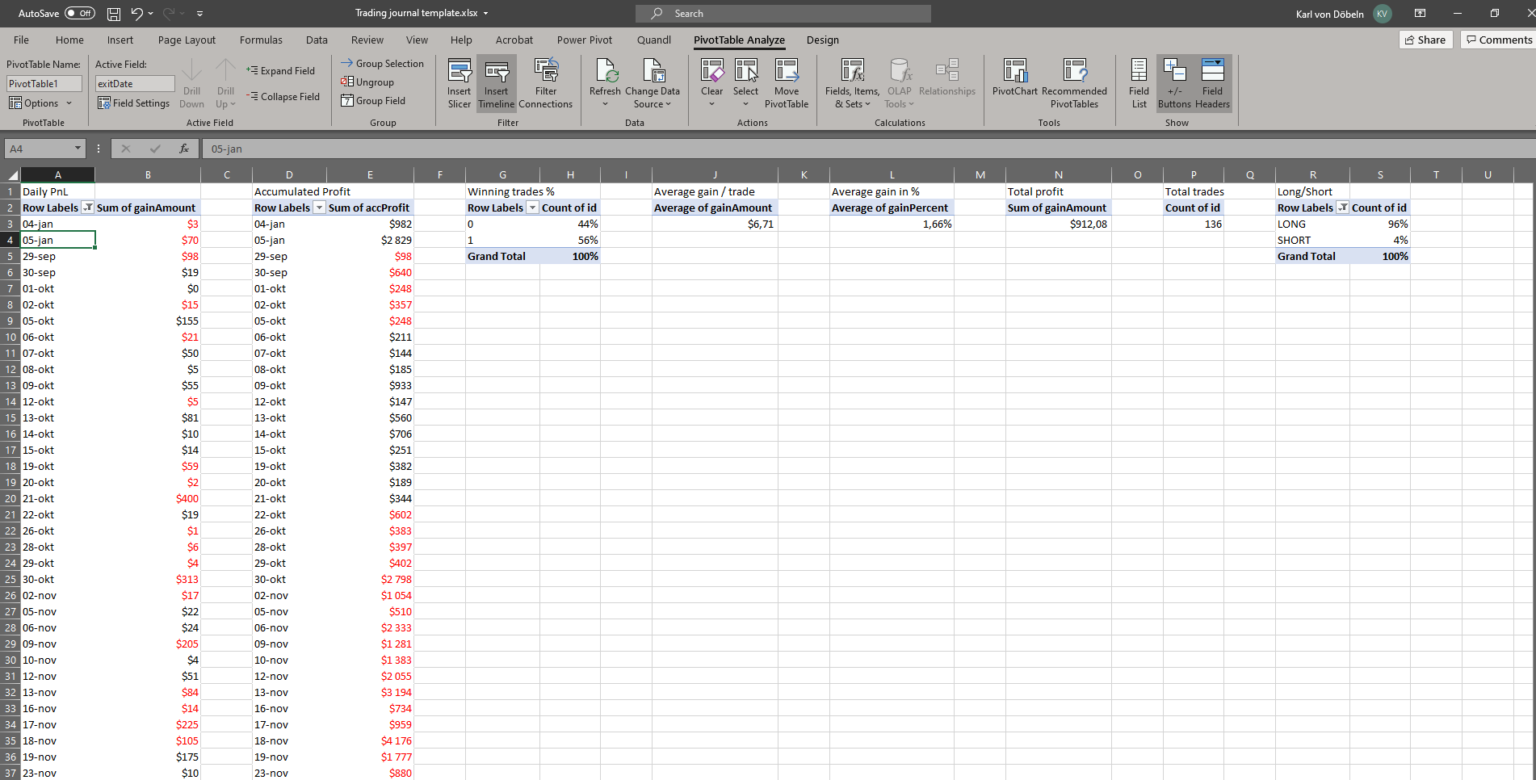Screen dimensions: 1536x780
Task: Open the Power Pivot tab
Action: tap(584, 40)
